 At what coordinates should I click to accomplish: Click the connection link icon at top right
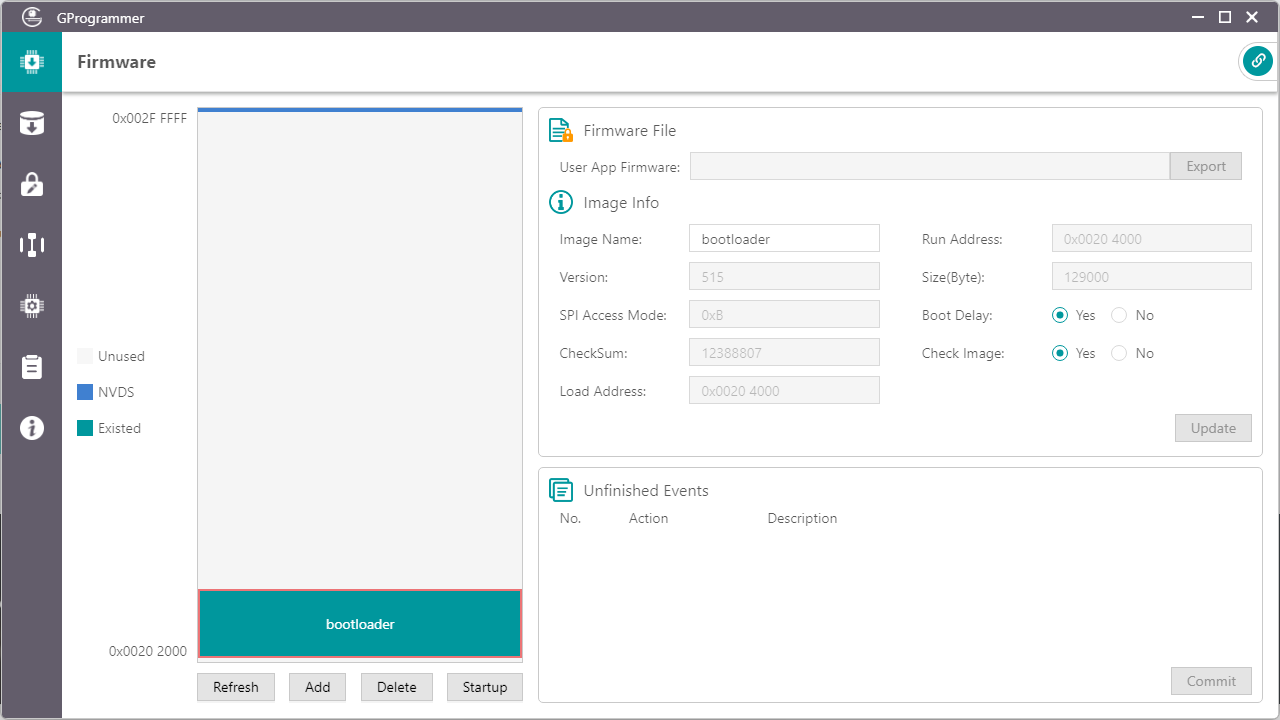point(1257,62)
